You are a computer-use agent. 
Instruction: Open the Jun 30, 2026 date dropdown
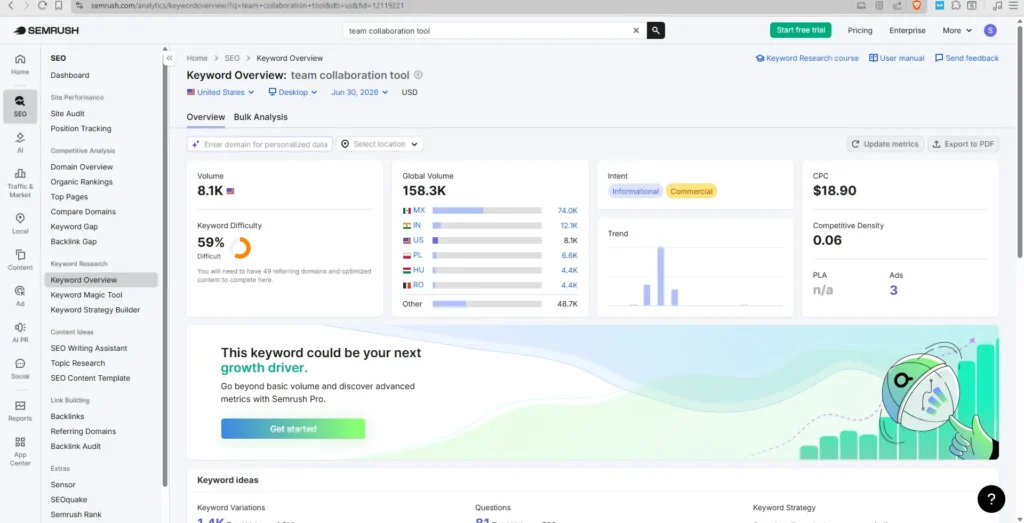tap(359, 92)
